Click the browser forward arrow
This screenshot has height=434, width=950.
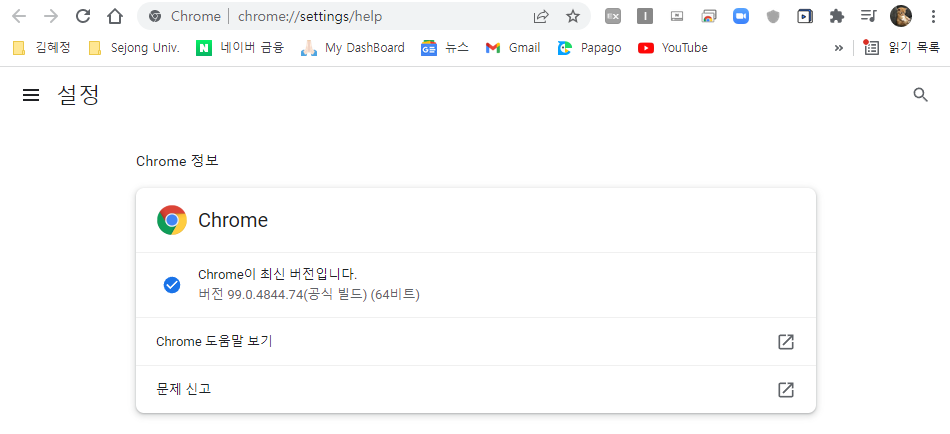(51, 16)
